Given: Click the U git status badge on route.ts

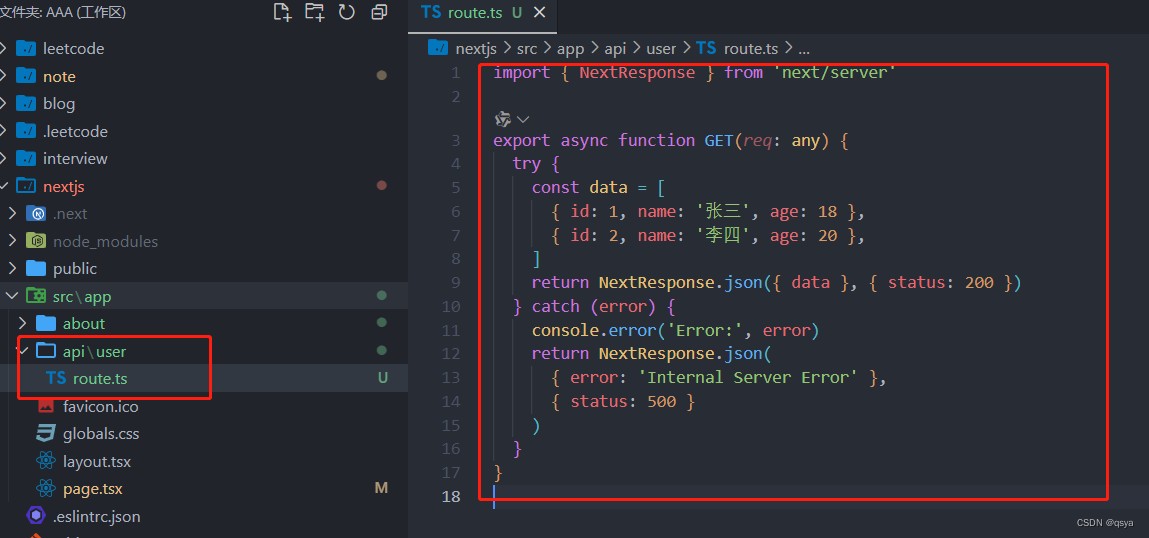Looking at the screenshot, I should pos(382,378).
